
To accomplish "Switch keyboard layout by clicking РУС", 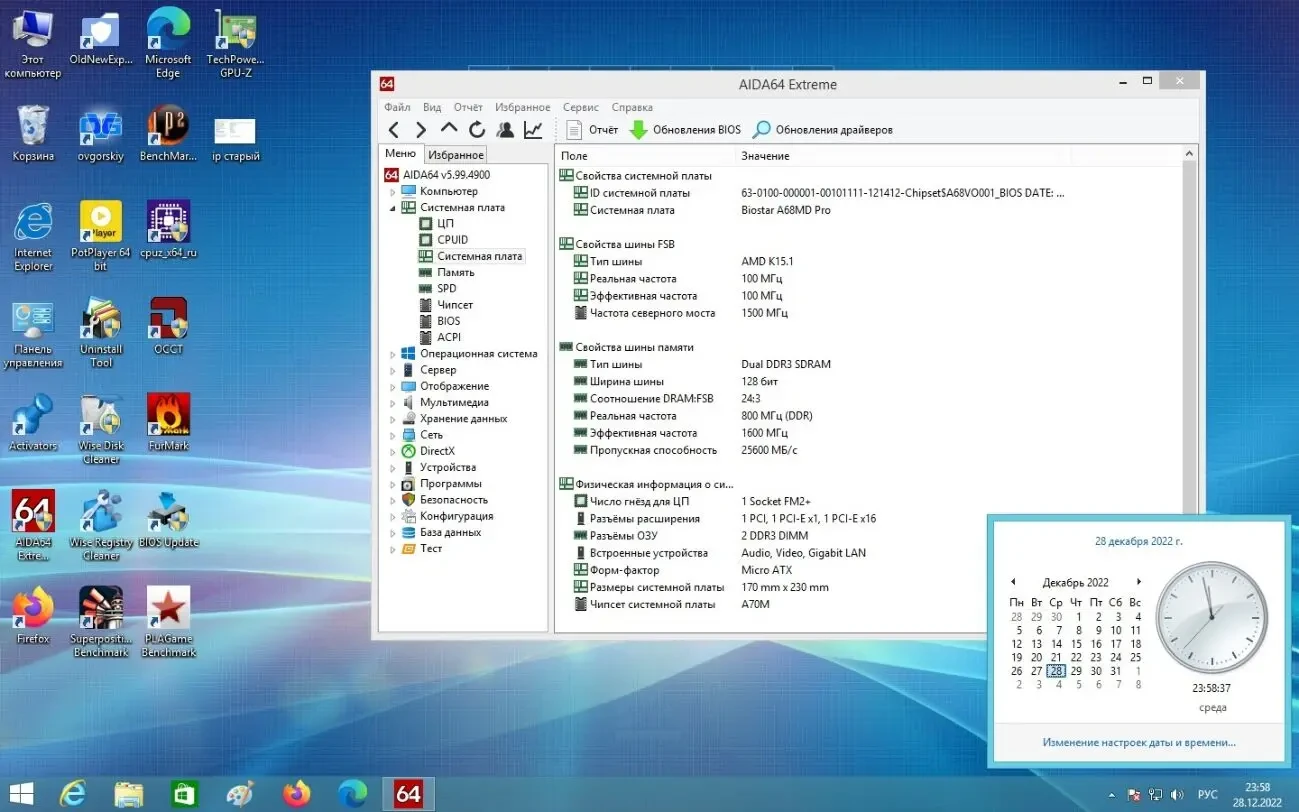I will 1209,795.
